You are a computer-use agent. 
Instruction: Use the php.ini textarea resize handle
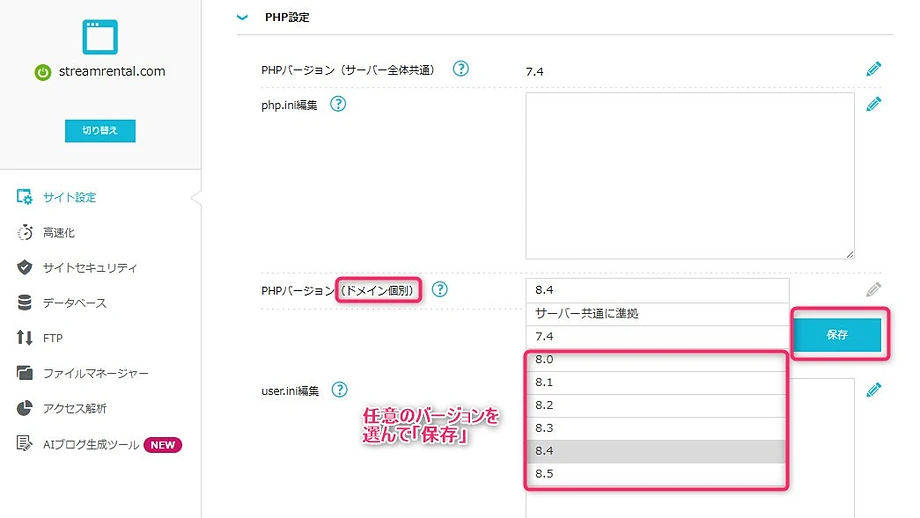click(x=850, y=254)
